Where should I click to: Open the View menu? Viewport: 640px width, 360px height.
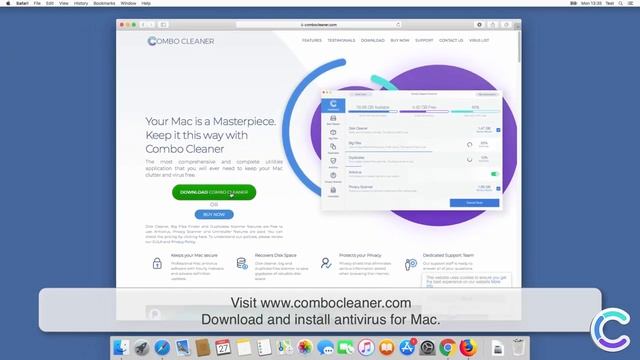pos(64,3)
